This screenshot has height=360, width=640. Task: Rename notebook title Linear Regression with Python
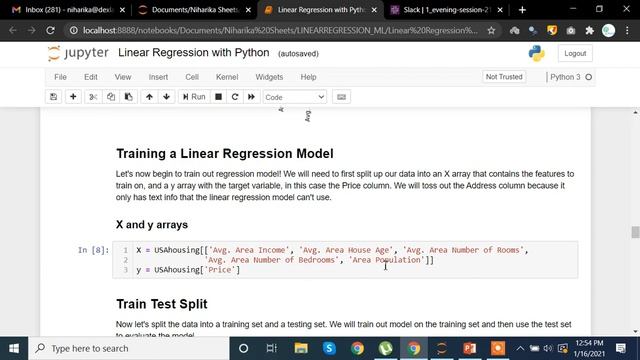point(193,53)
